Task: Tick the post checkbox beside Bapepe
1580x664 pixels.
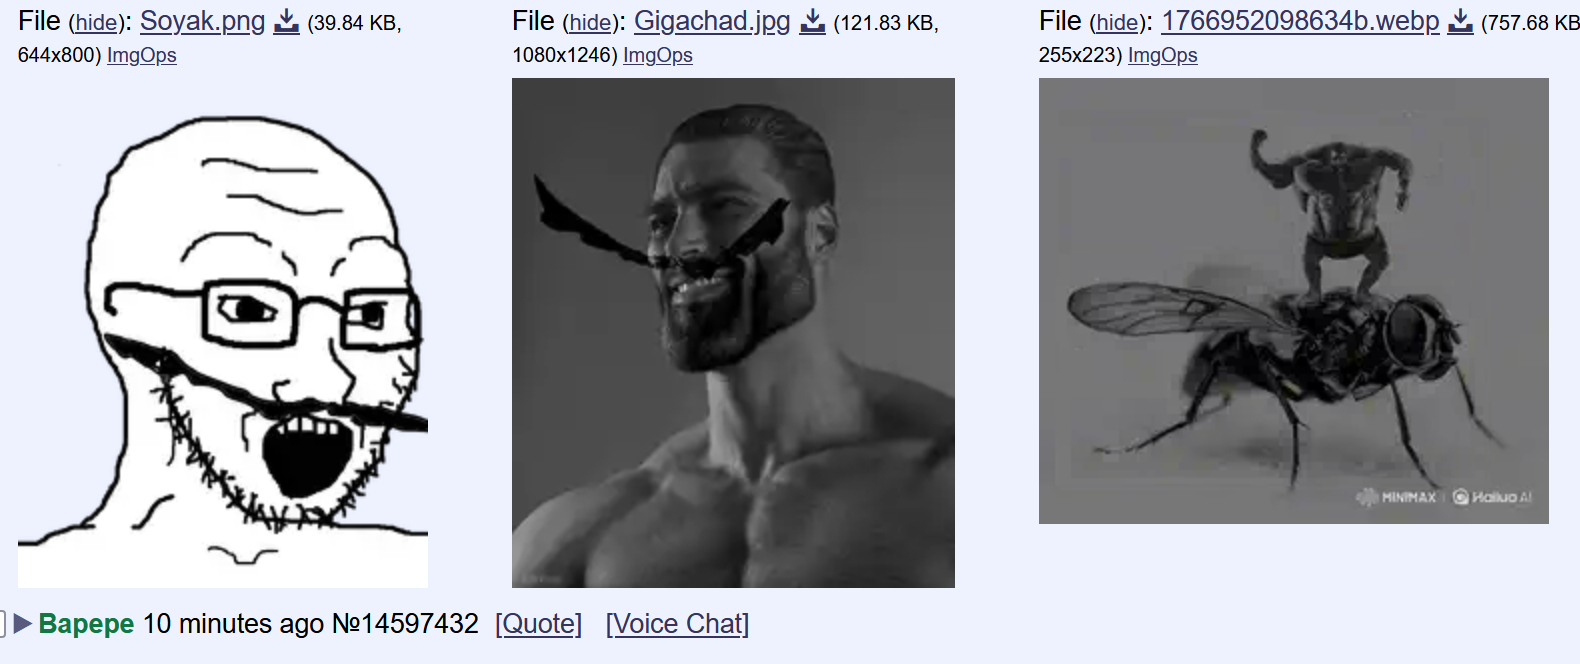Action: tap(2, 624)
